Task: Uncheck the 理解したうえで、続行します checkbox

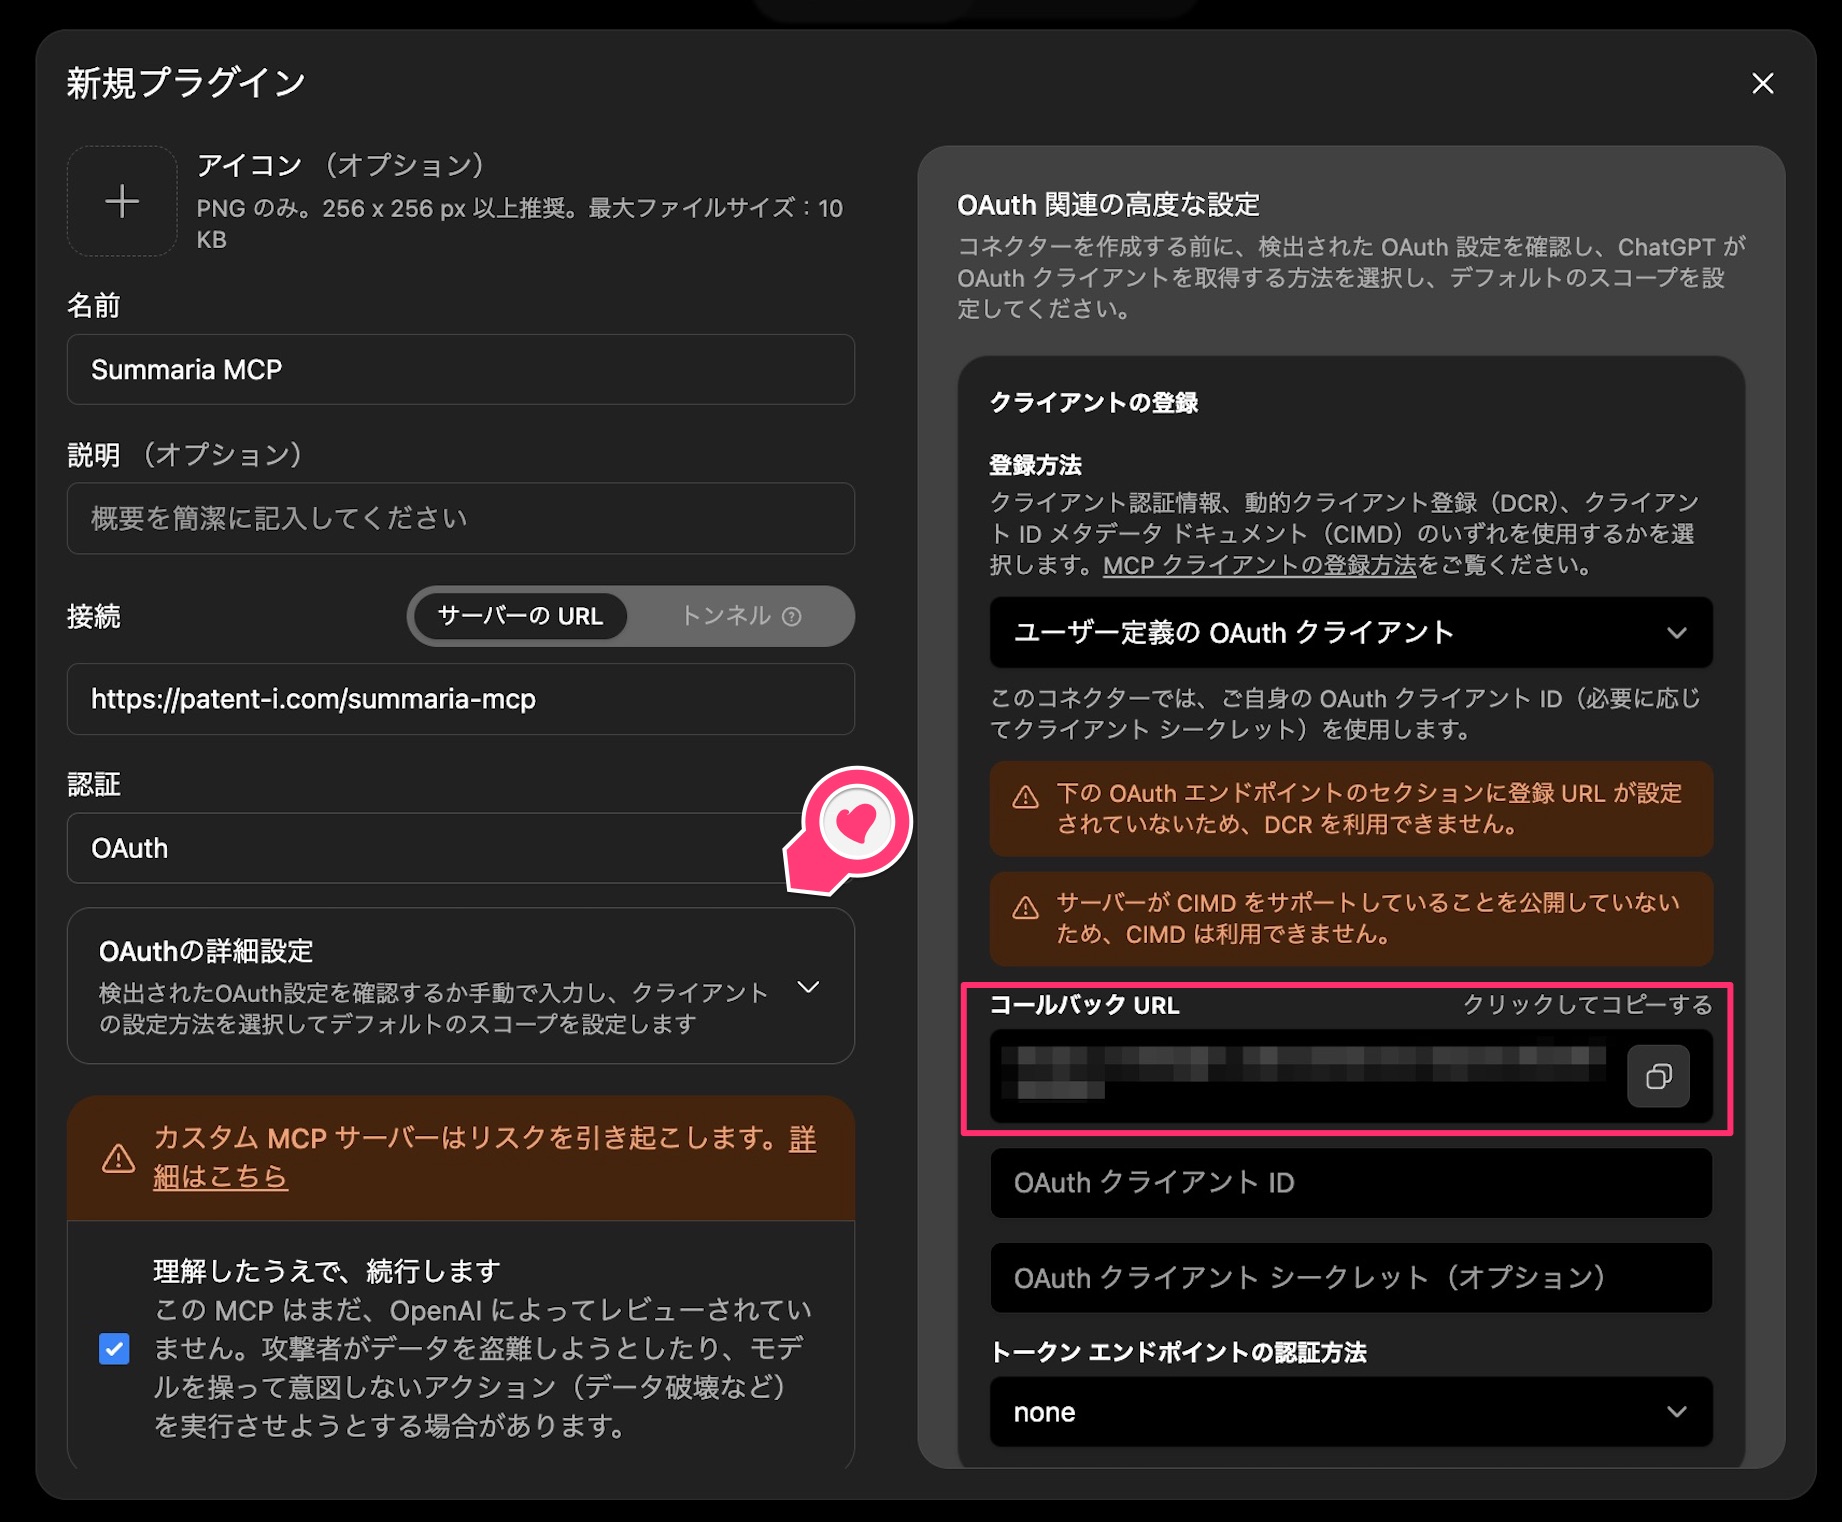Action: (114, 1348)
